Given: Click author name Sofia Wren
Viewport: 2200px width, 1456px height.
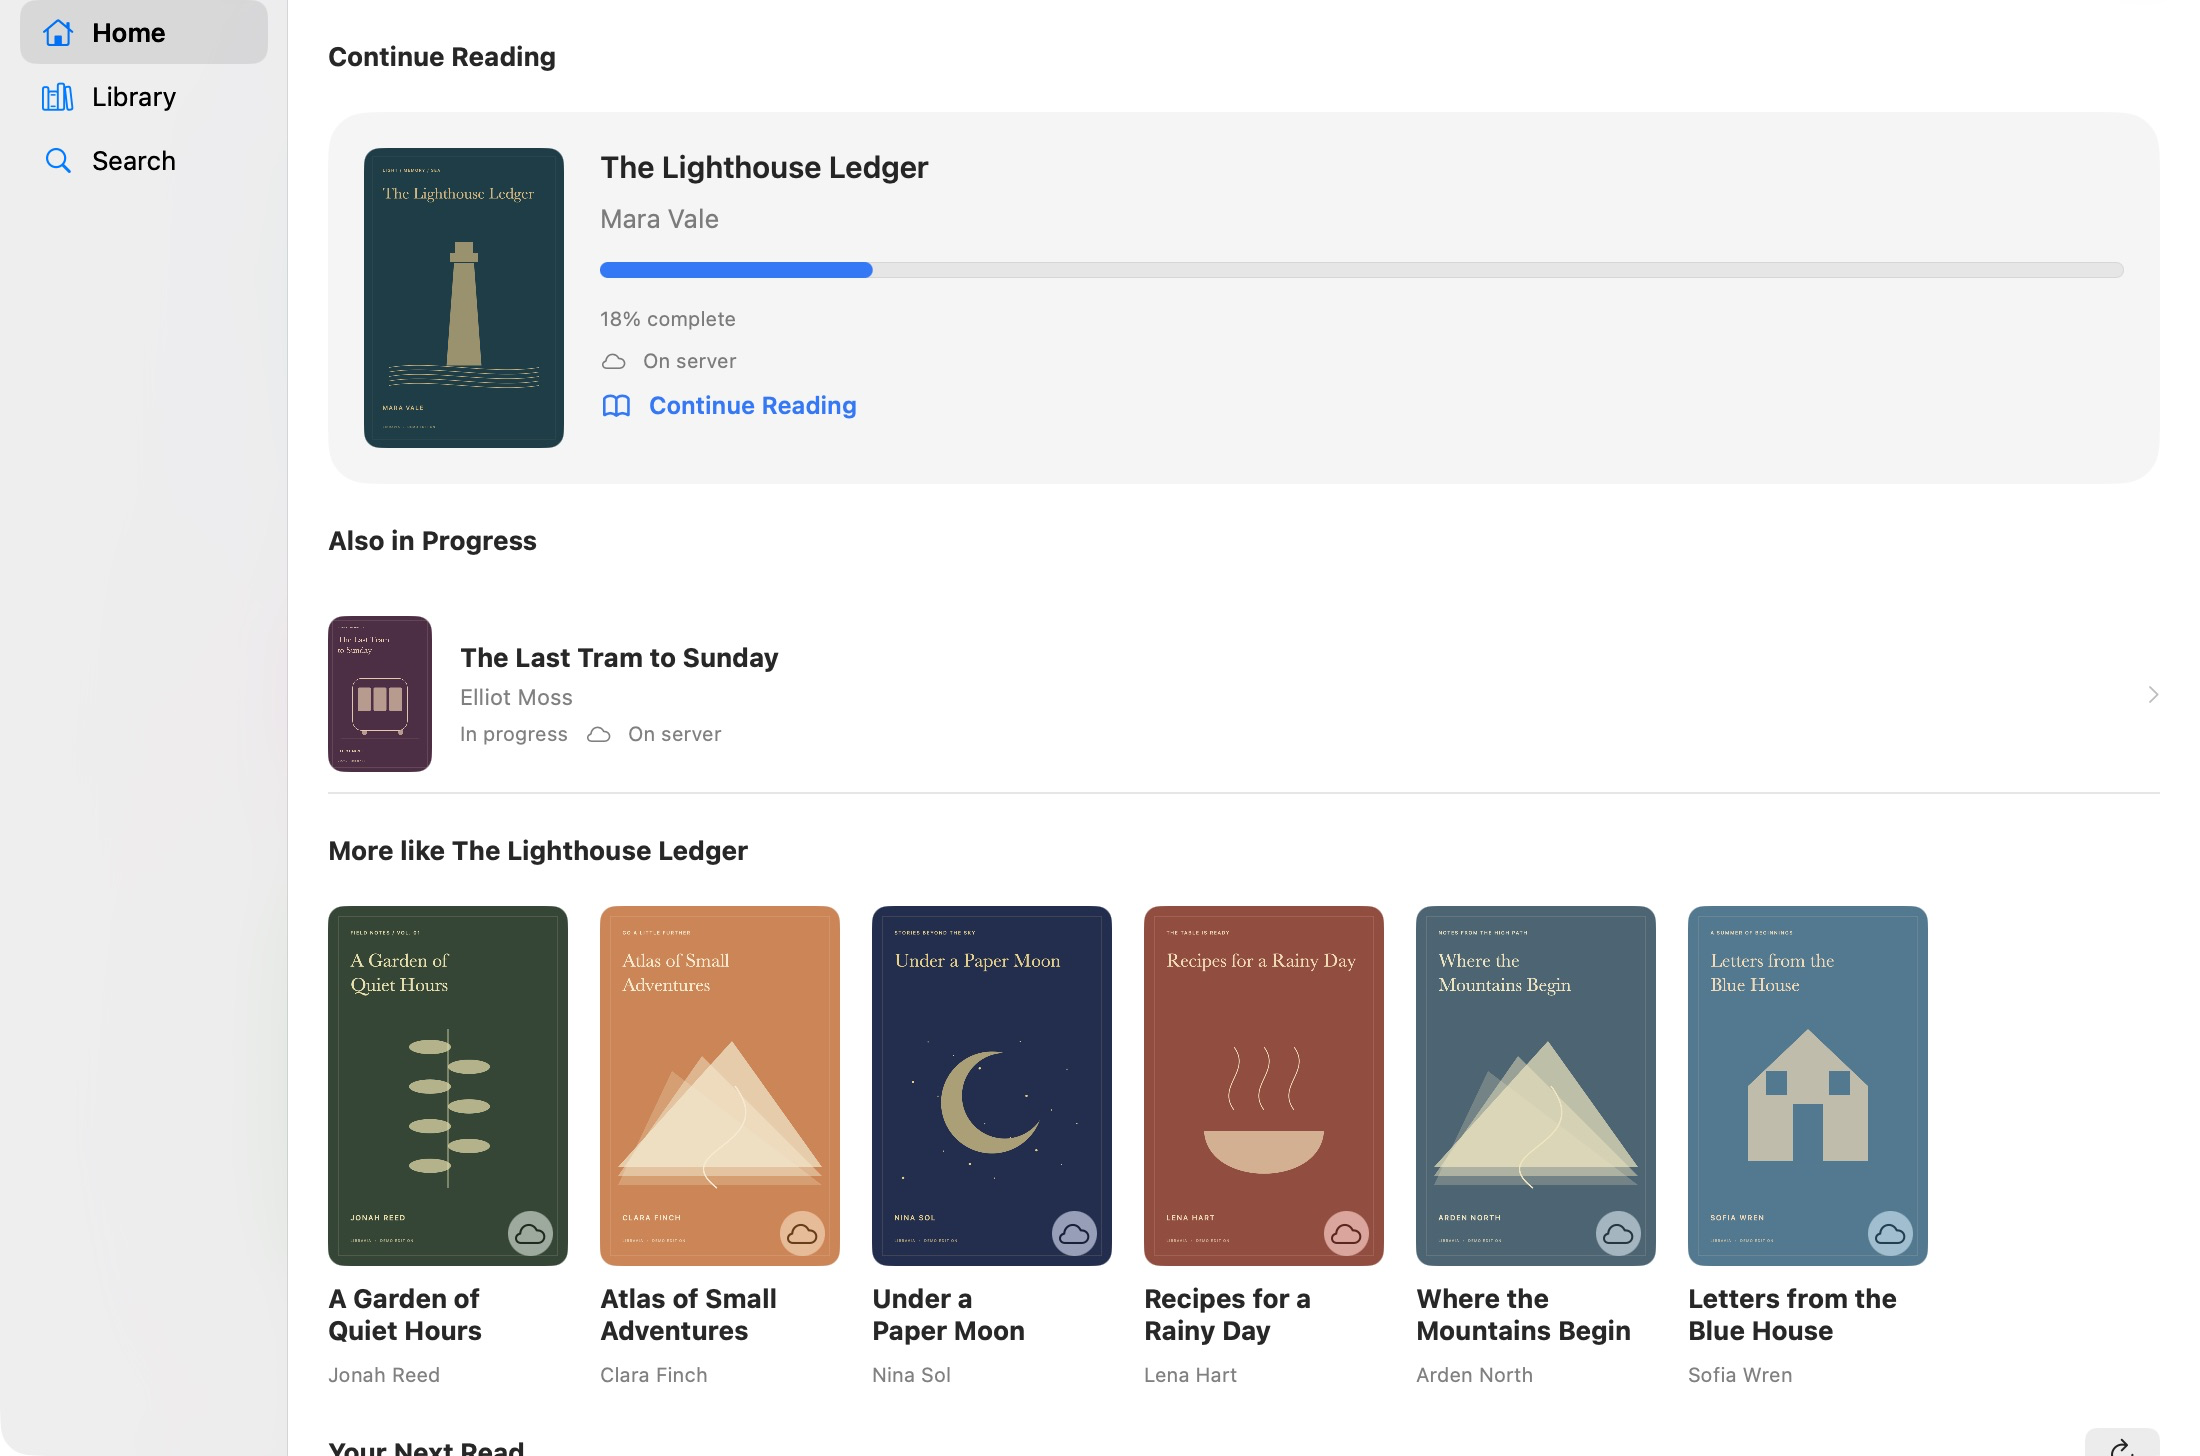Looking at the screenshot, I should coord(1740,1375).
